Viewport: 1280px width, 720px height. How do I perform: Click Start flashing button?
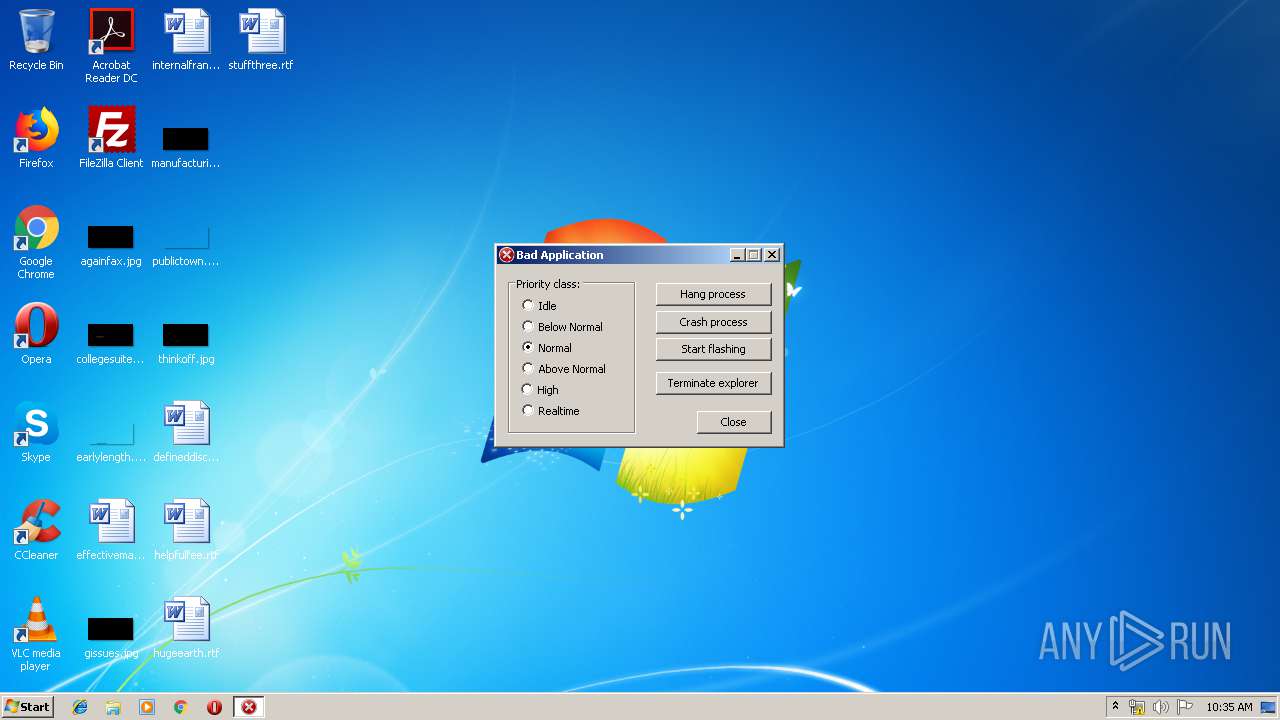tap(713, 349)
